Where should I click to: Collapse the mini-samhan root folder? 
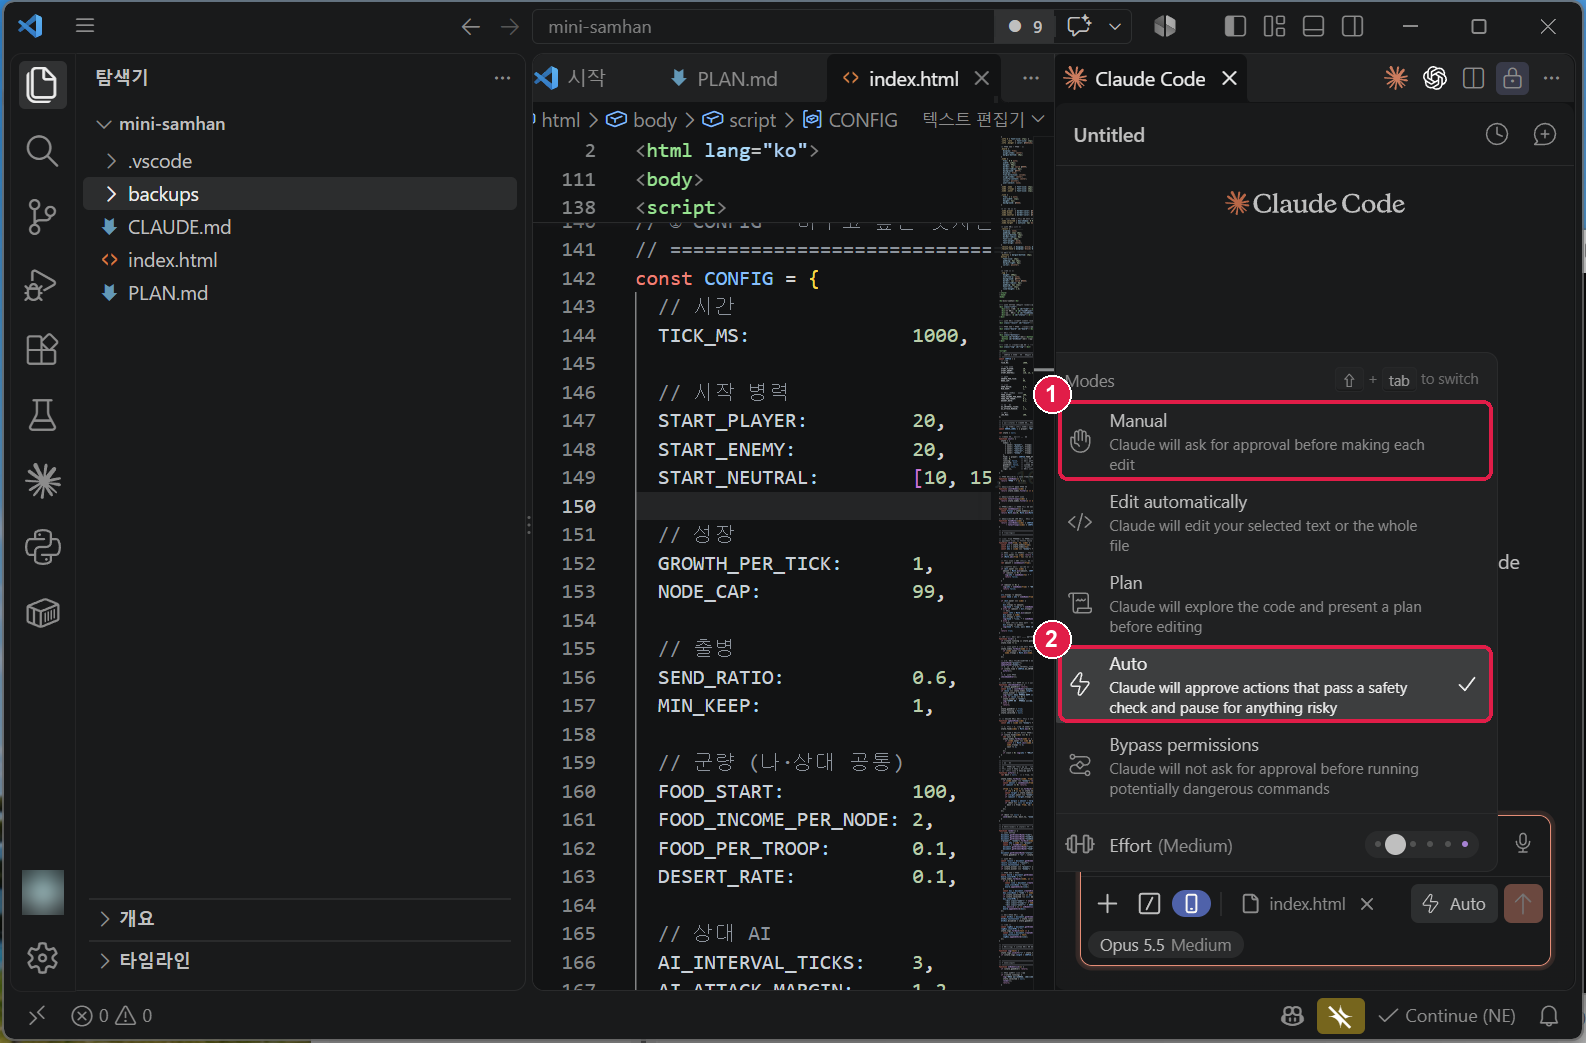coord(300,124)
